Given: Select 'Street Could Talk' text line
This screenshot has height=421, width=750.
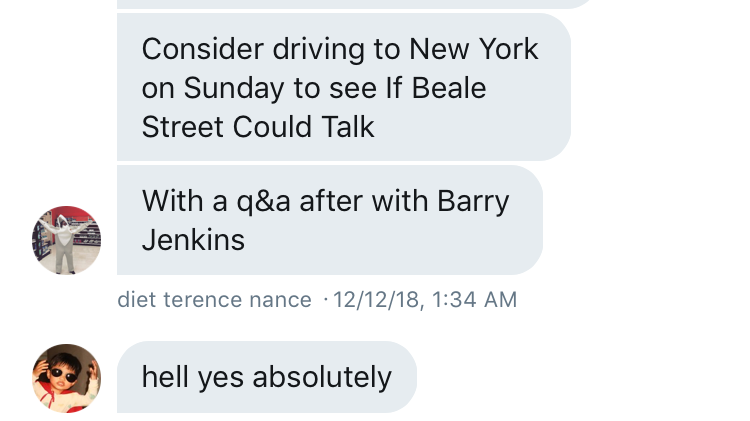Looking at the screenshot, I should coord(258,127).
